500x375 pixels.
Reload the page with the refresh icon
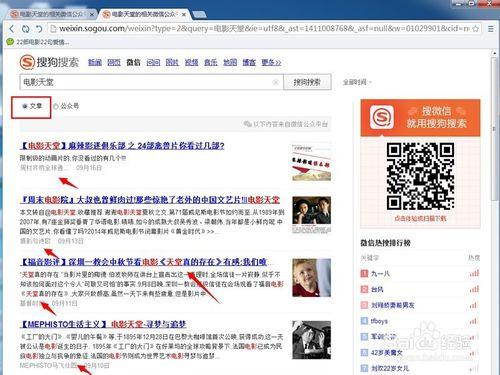tap(25, 29)
